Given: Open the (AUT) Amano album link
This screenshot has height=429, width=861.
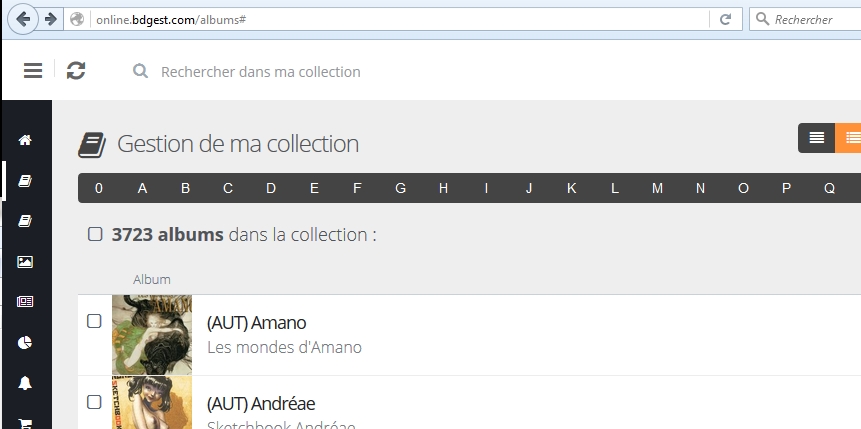Looking at the screenshot, I should click(256, 322).
